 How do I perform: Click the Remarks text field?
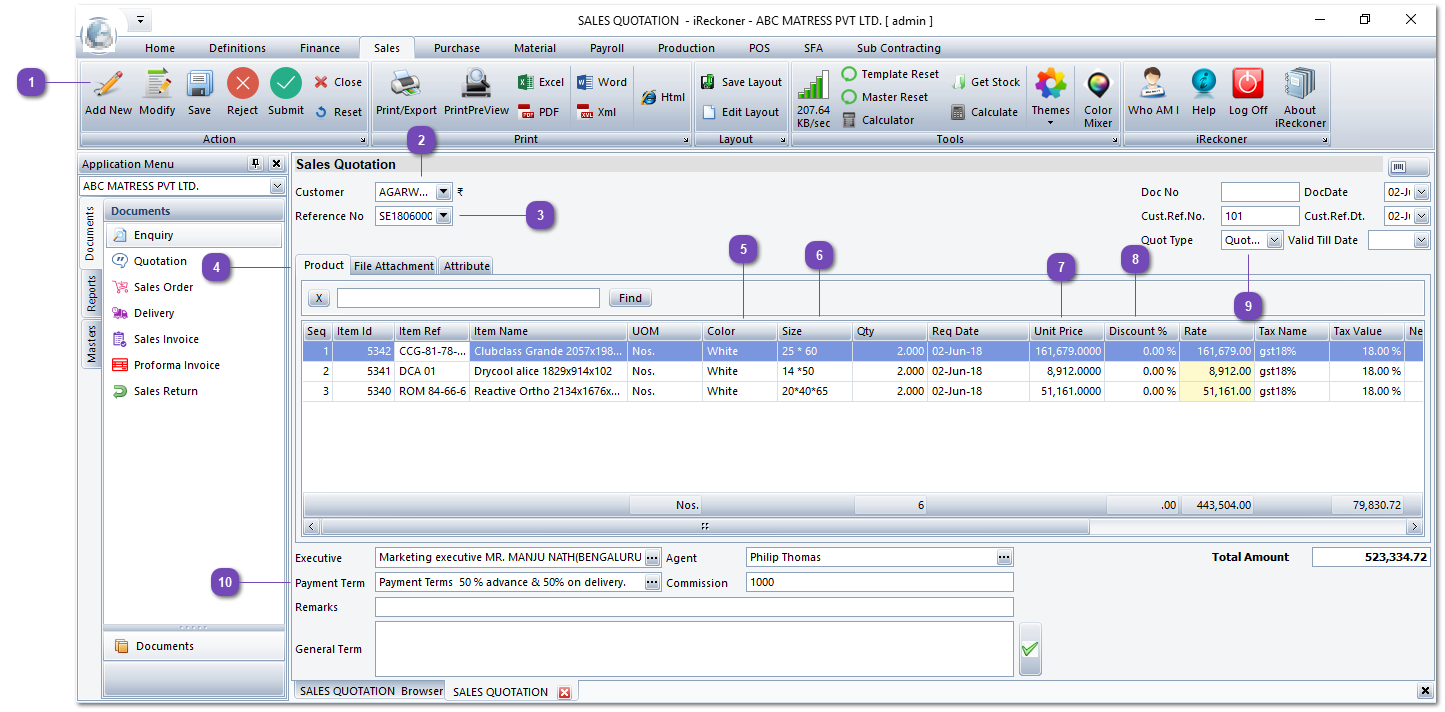tap(694, 607)
